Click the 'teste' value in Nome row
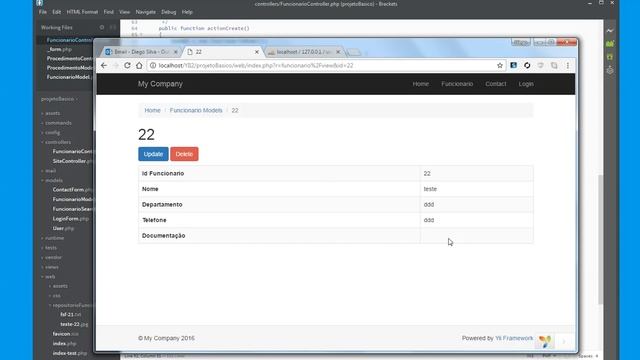 430,189
